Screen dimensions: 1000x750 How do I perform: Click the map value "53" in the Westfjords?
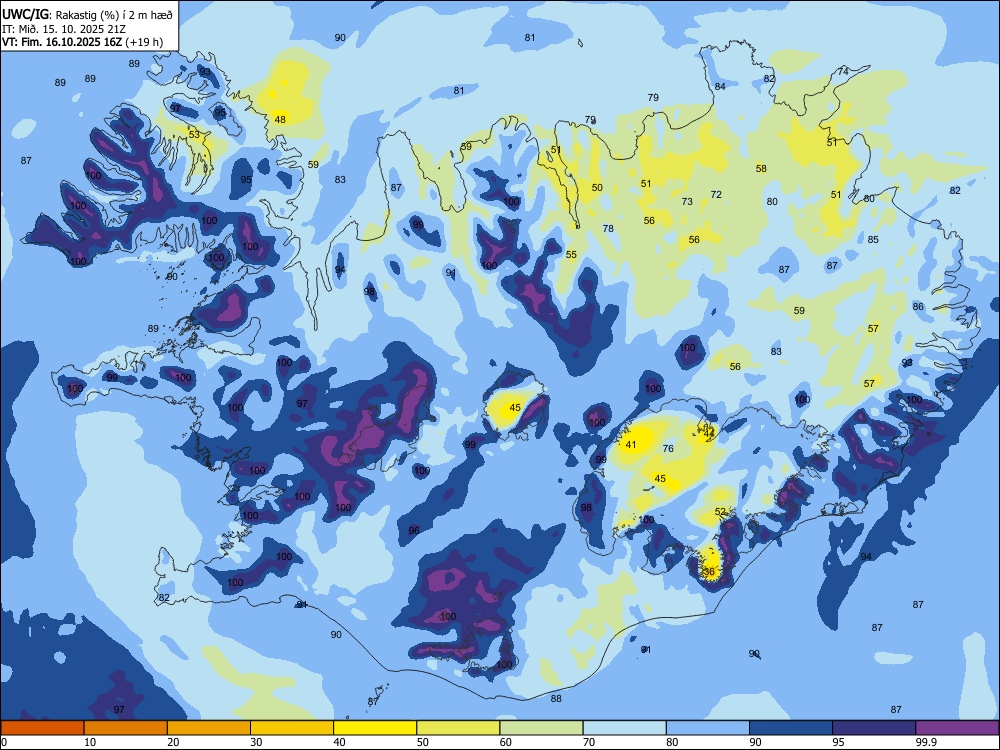point(194,135)
